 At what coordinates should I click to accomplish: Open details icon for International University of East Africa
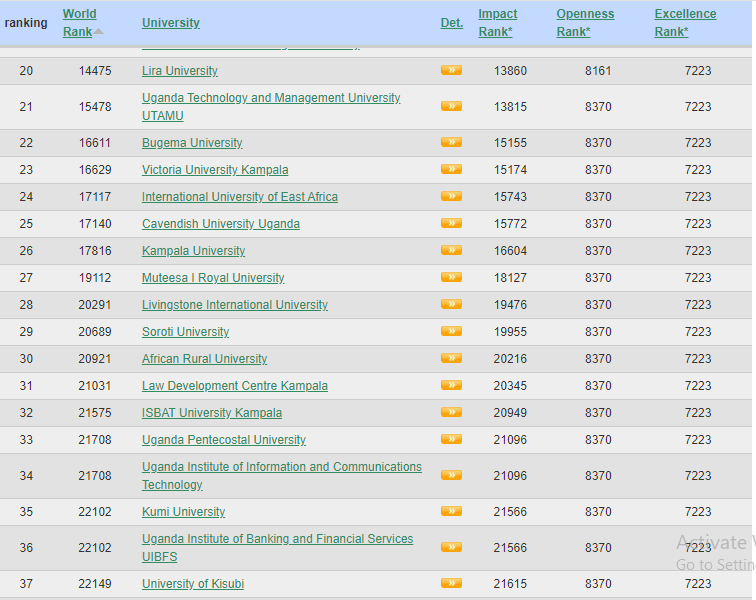coord(451,196)
